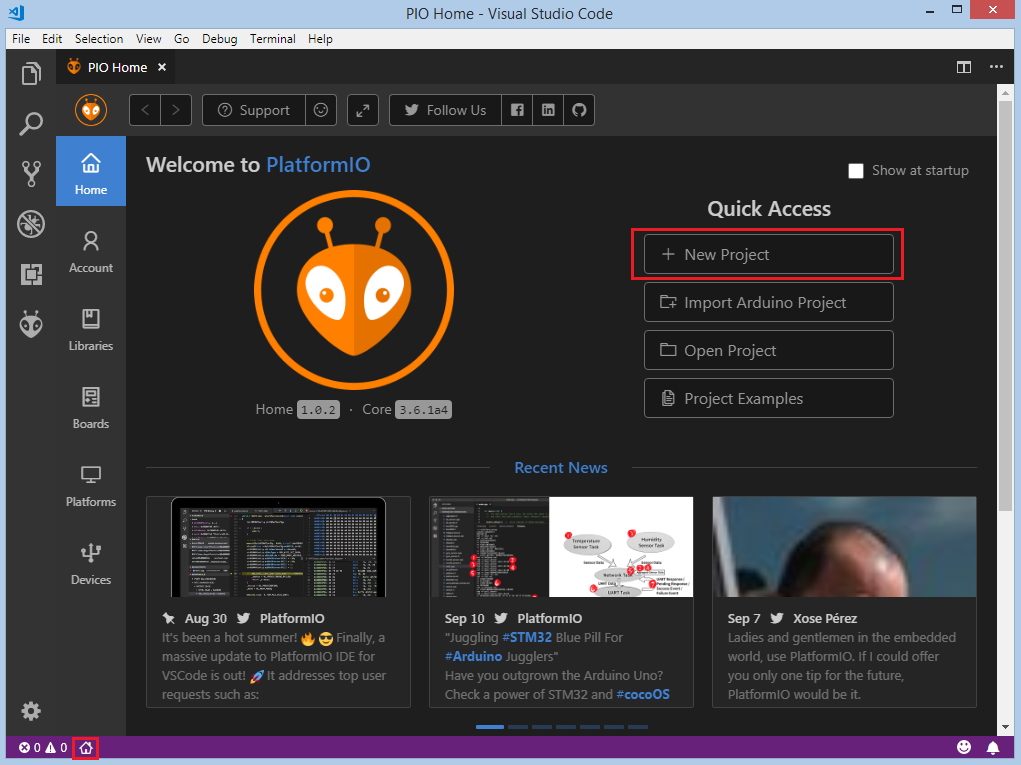This screenshot has width=1021, height=765.
Task: Open the STM32 Blue Pill news thumbnail
Action: click(560, 546)
